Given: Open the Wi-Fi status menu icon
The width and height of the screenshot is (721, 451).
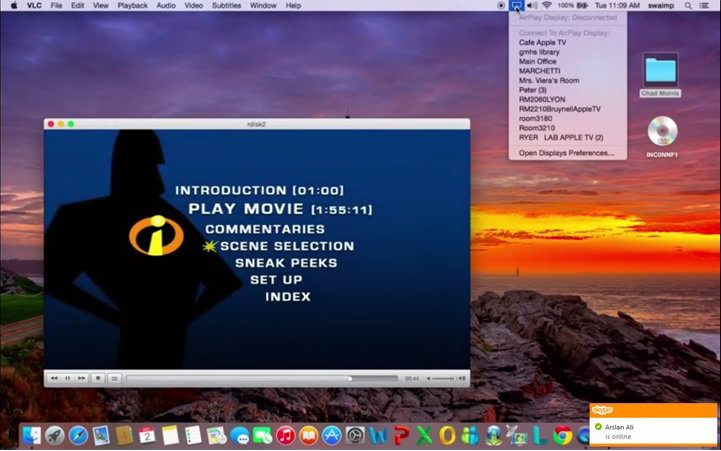Looking at the screenshot, I should [547, 6].
